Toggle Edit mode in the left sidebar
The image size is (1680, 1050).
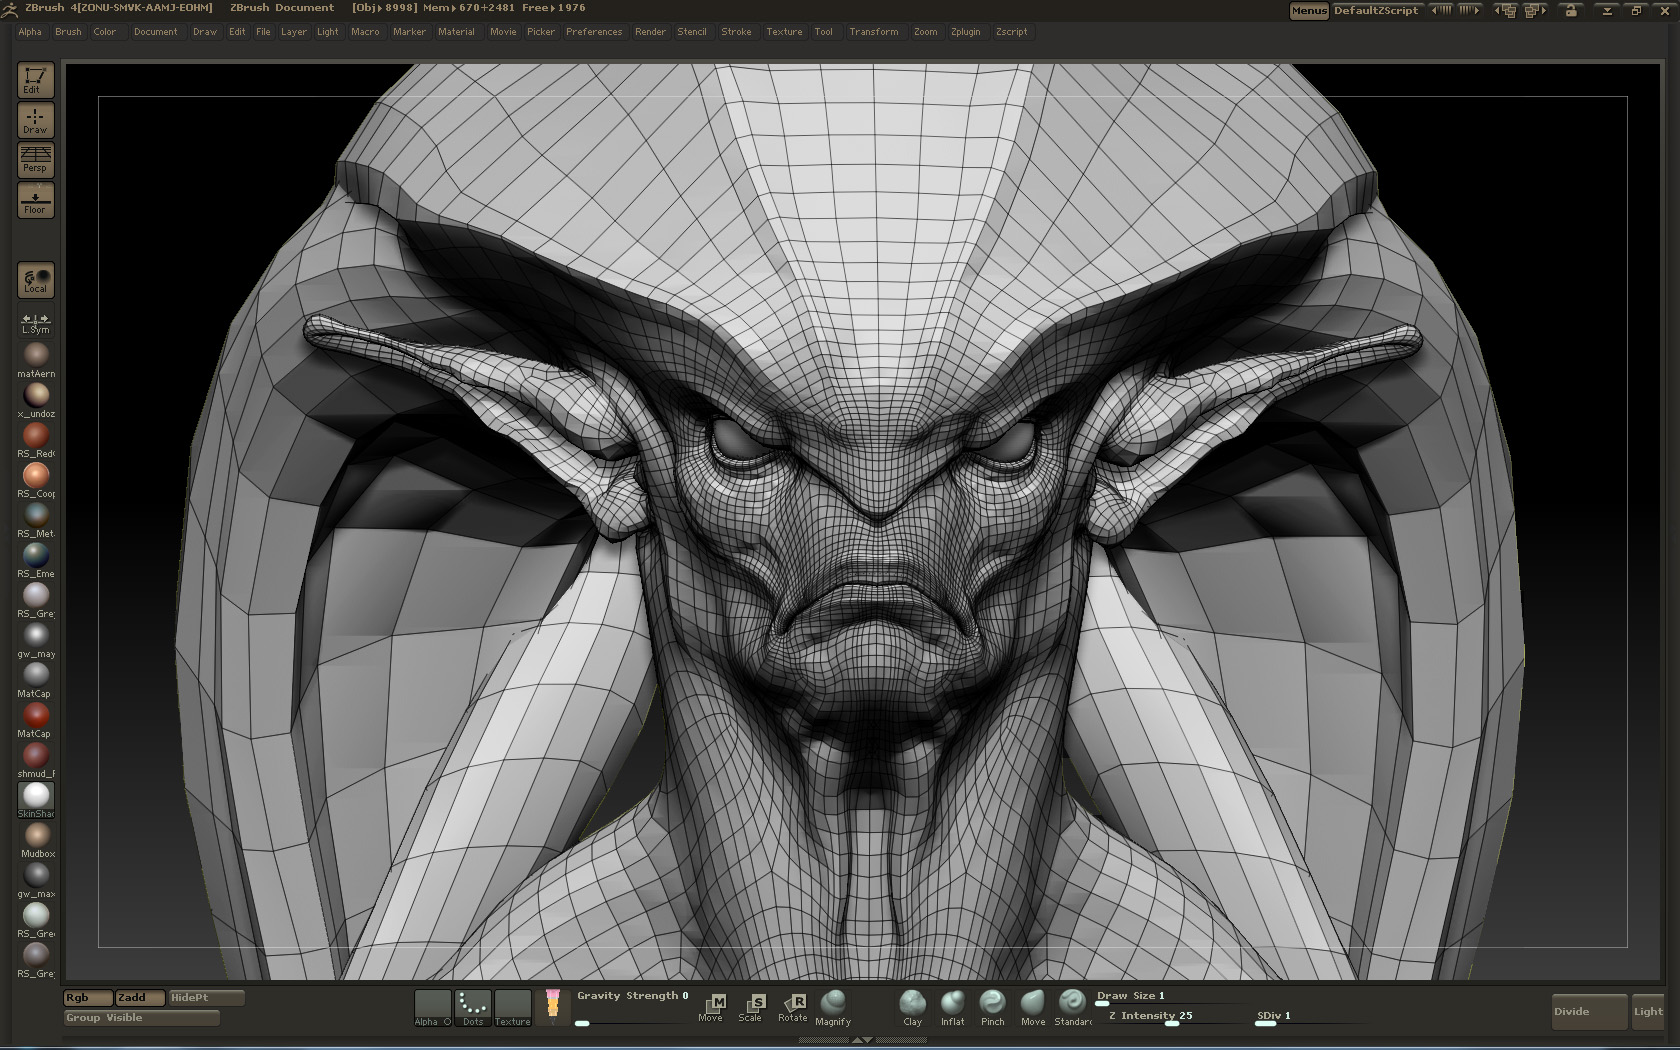click(x=35, y=80)
